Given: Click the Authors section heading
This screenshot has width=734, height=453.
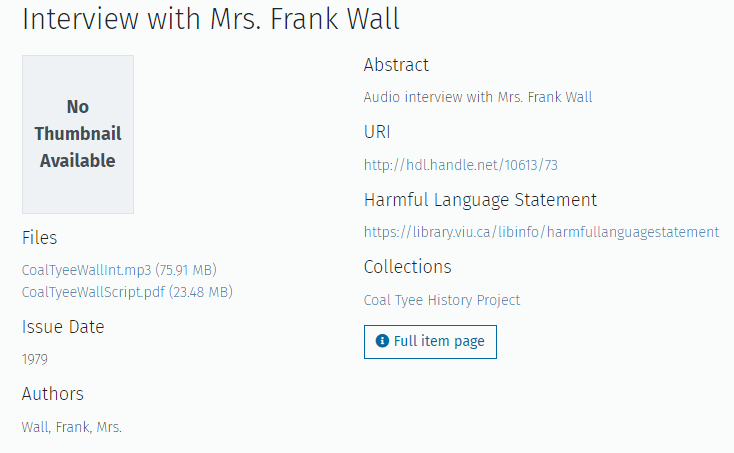Looking at the screenshot, I should tap(53, 394).
